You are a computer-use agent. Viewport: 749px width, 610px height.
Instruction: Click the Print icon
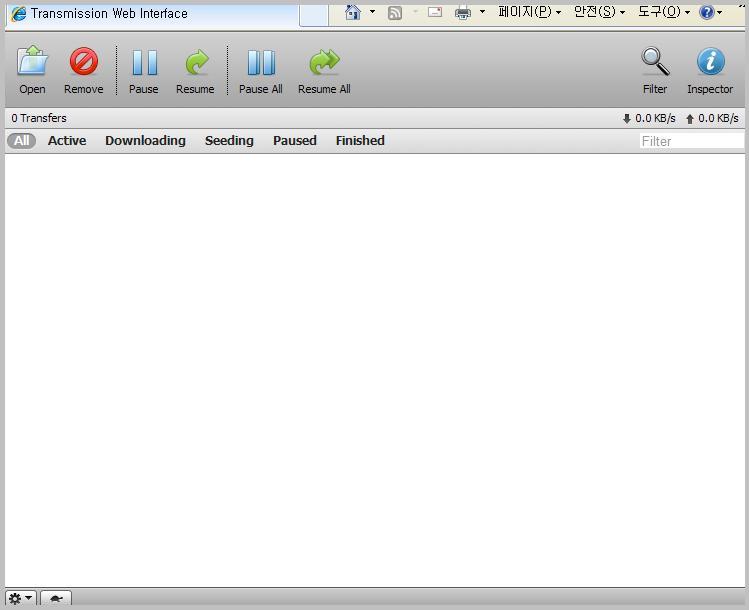462,12
